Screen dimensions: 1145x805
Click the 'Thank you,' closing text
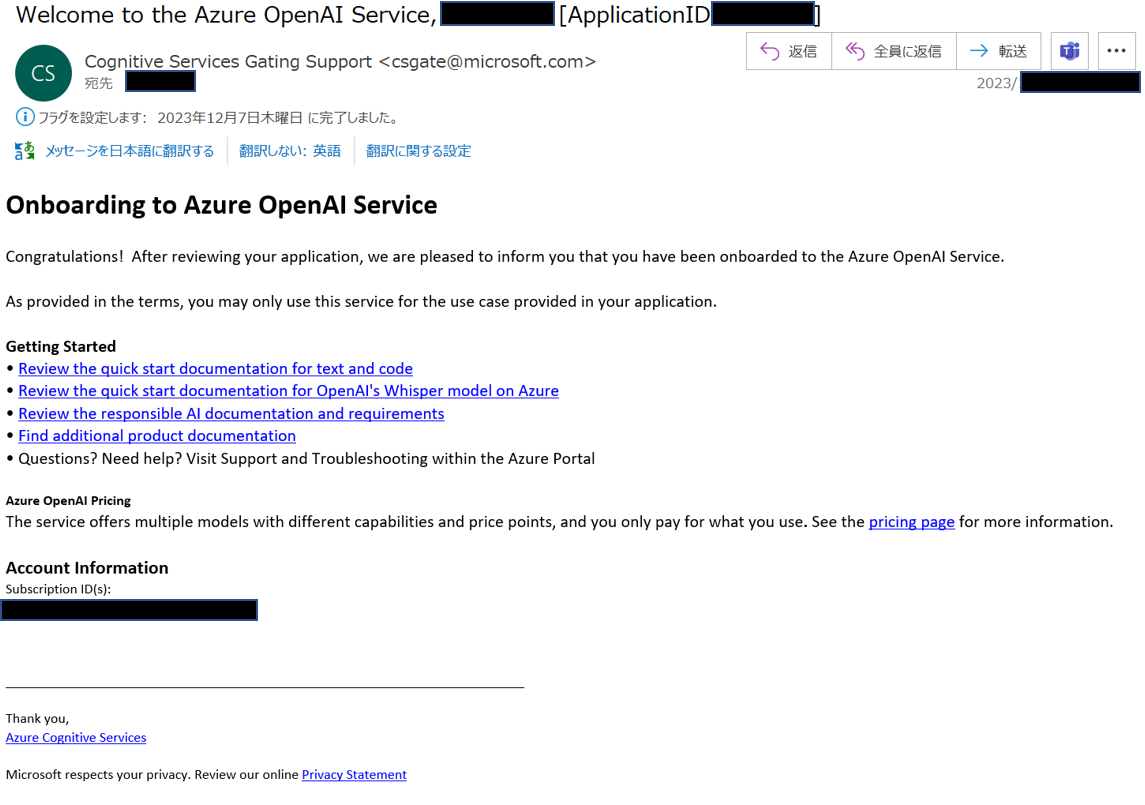pos(37,719)
